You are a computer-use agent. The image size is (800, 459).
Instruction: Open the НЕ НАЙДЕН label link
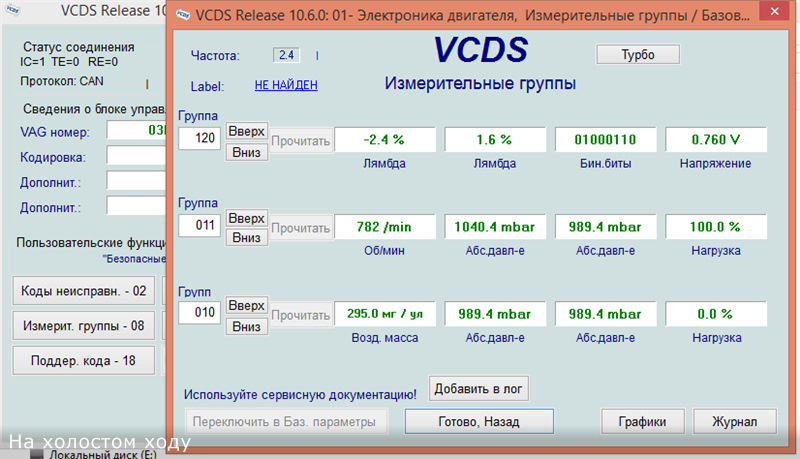286,85
